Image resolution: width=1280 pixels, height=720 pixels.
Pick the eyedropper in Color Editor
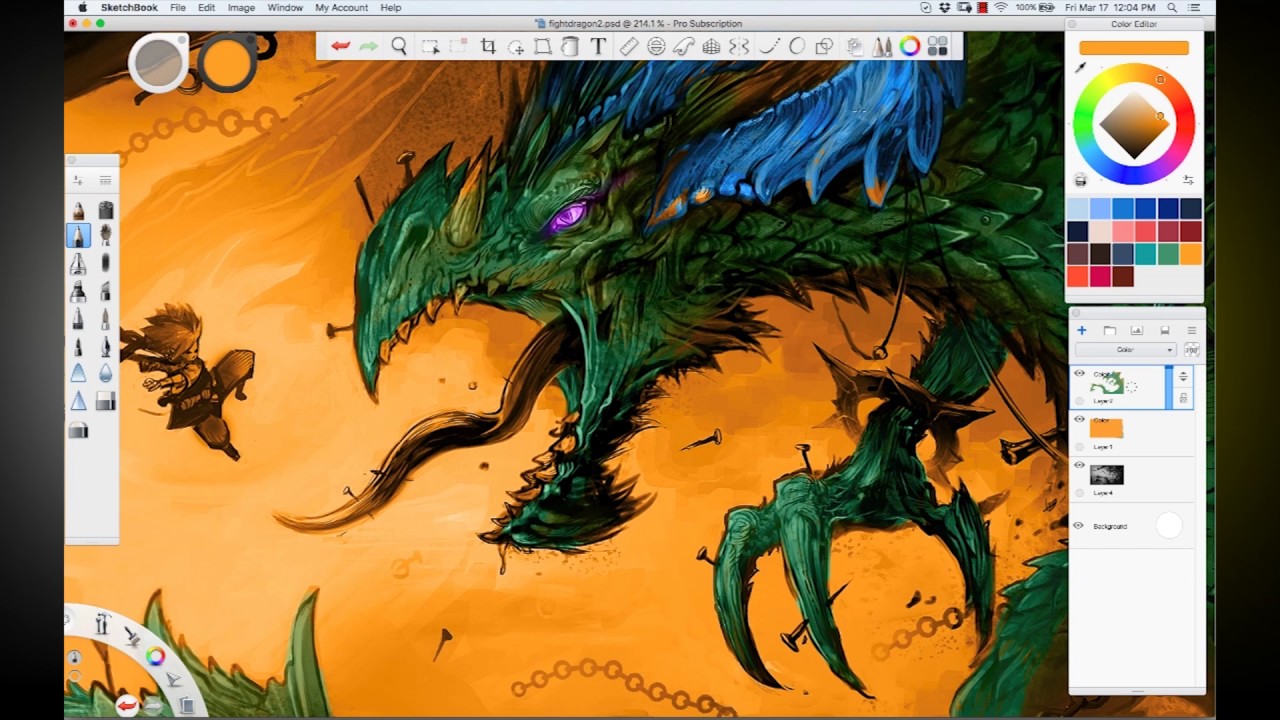coord(1080,68)
